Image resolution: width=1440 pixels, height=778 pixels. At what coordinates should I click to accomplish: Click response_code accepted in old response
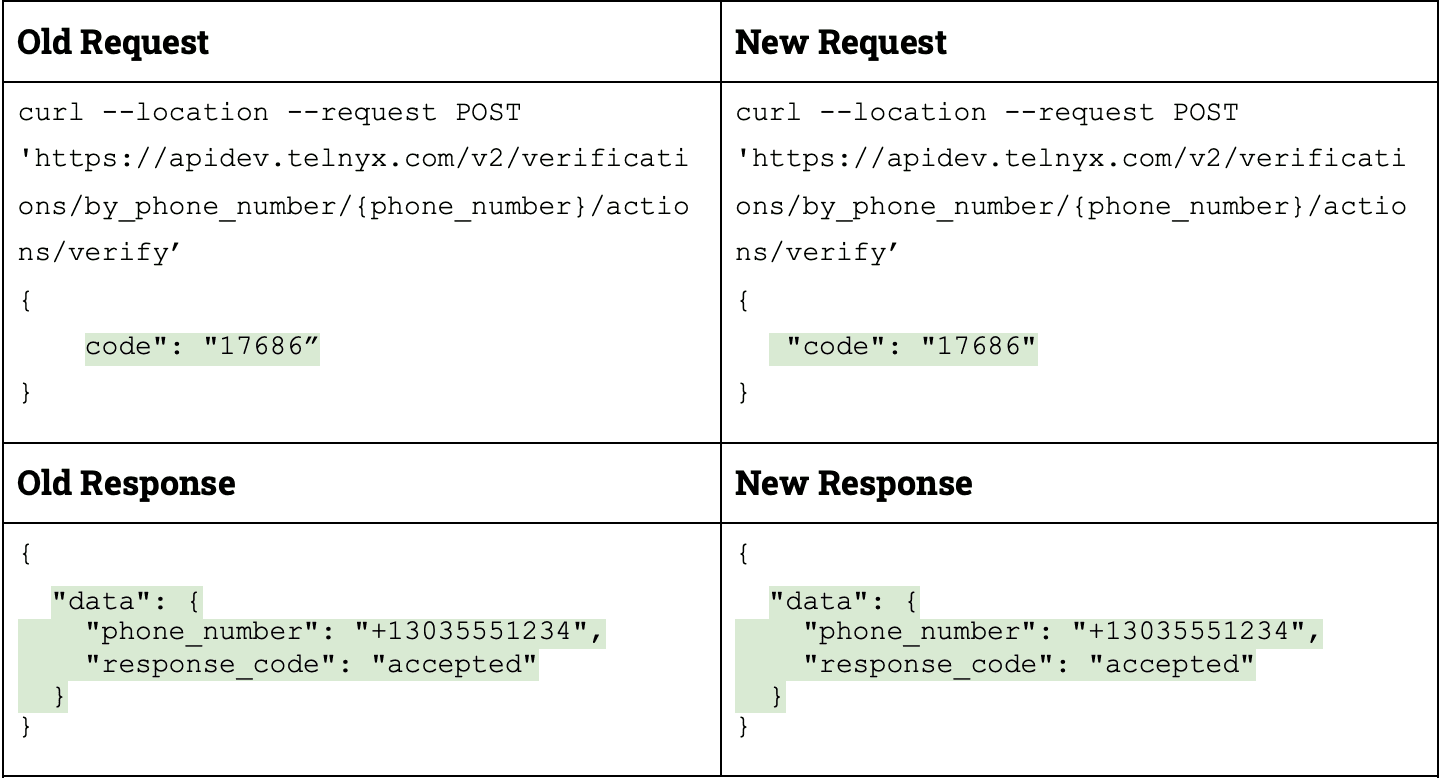pos(312,664)
